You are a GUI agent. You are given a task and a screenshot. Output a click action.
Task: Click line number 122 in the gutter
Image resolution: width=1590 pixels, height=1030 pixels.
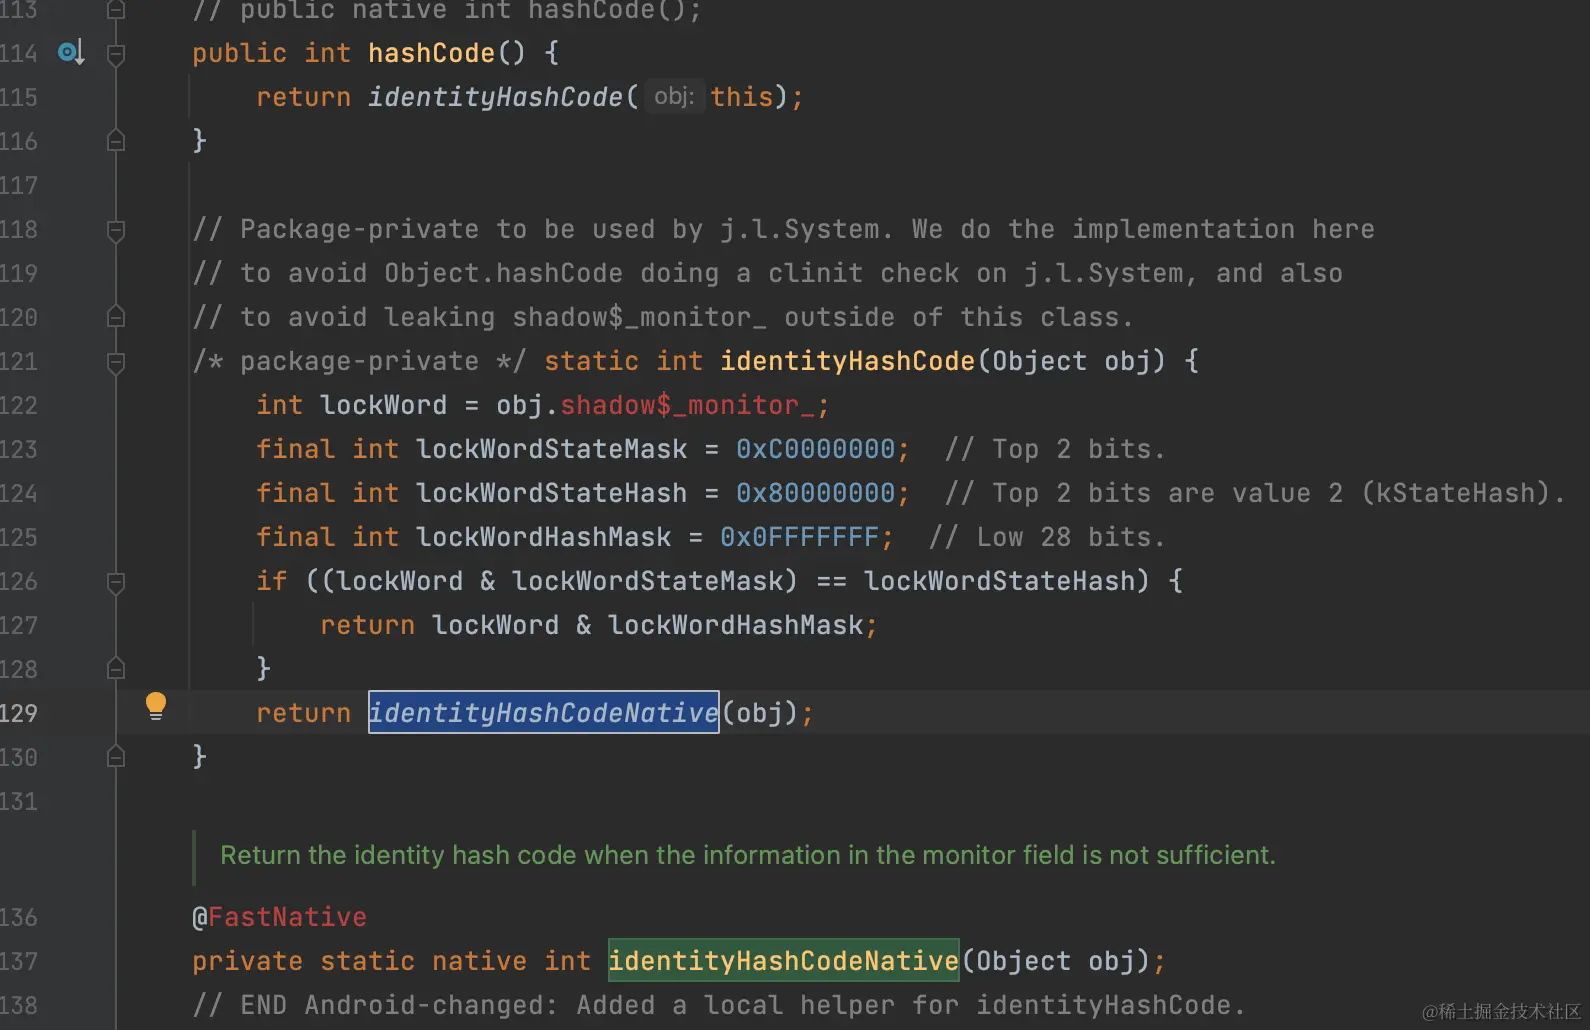(19, 405)
